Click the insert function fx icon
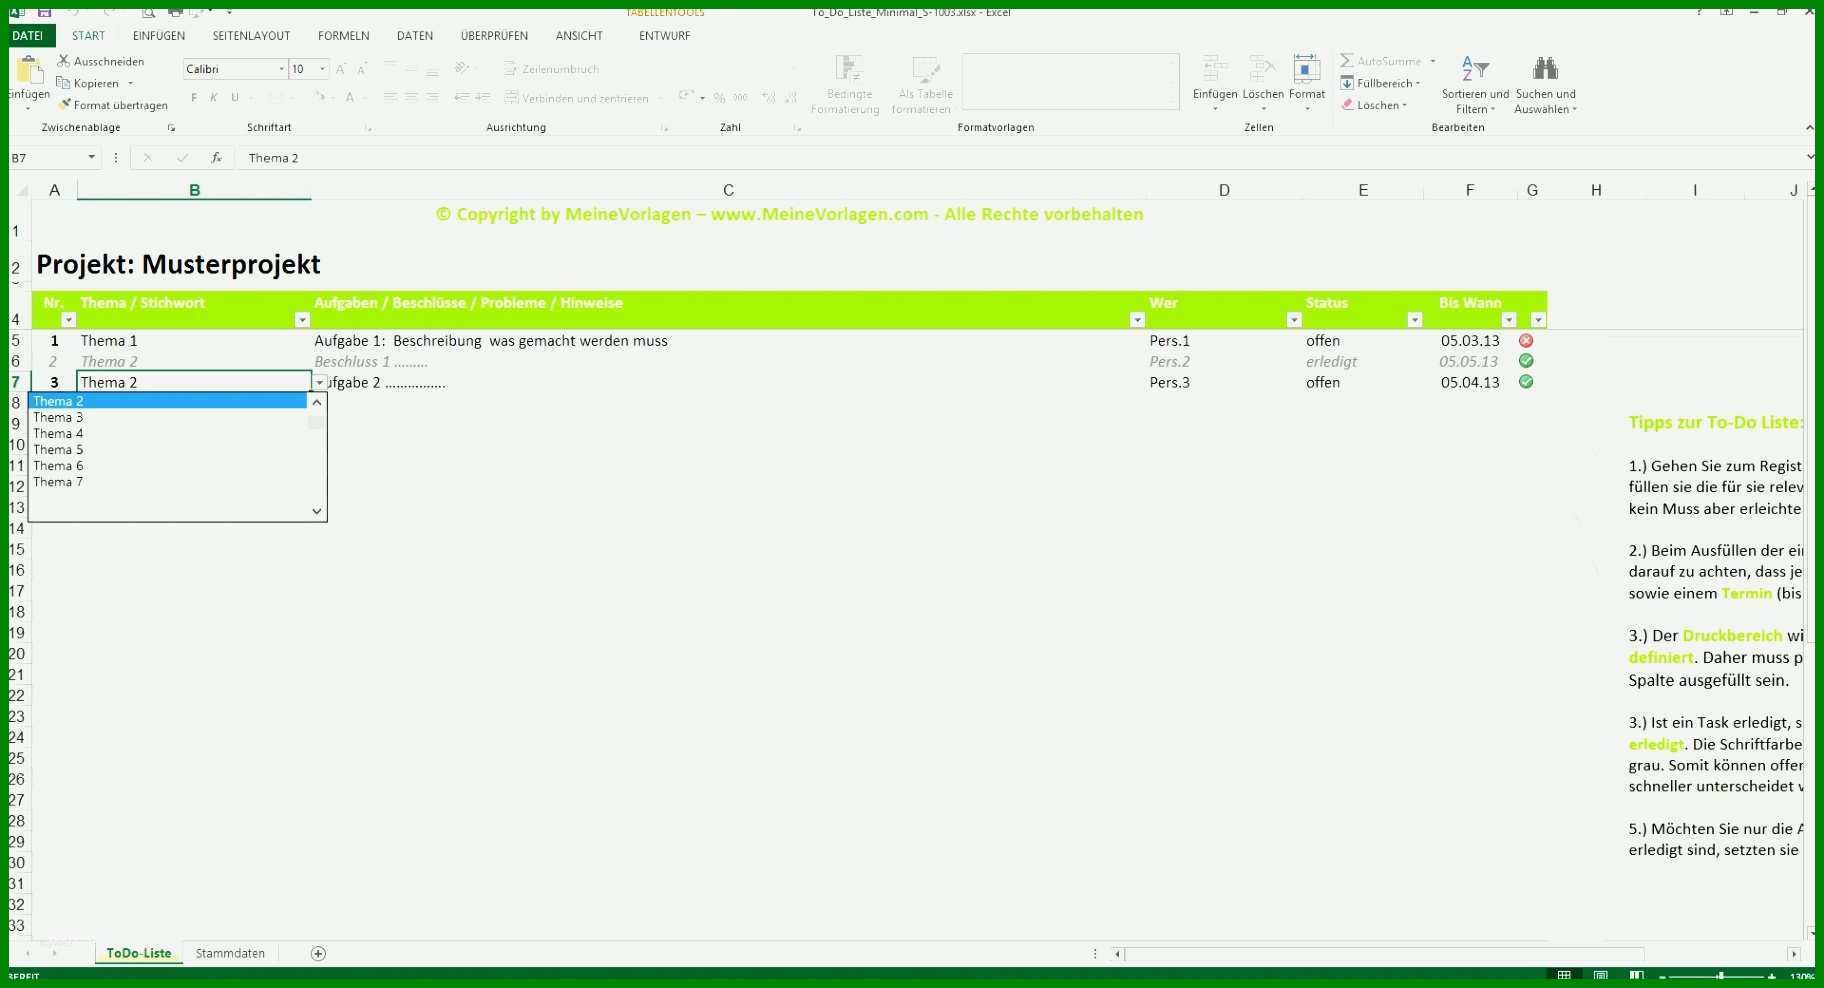Image resolution: width=1824 pixels, height=988 pixels. (x=216, y=158)
